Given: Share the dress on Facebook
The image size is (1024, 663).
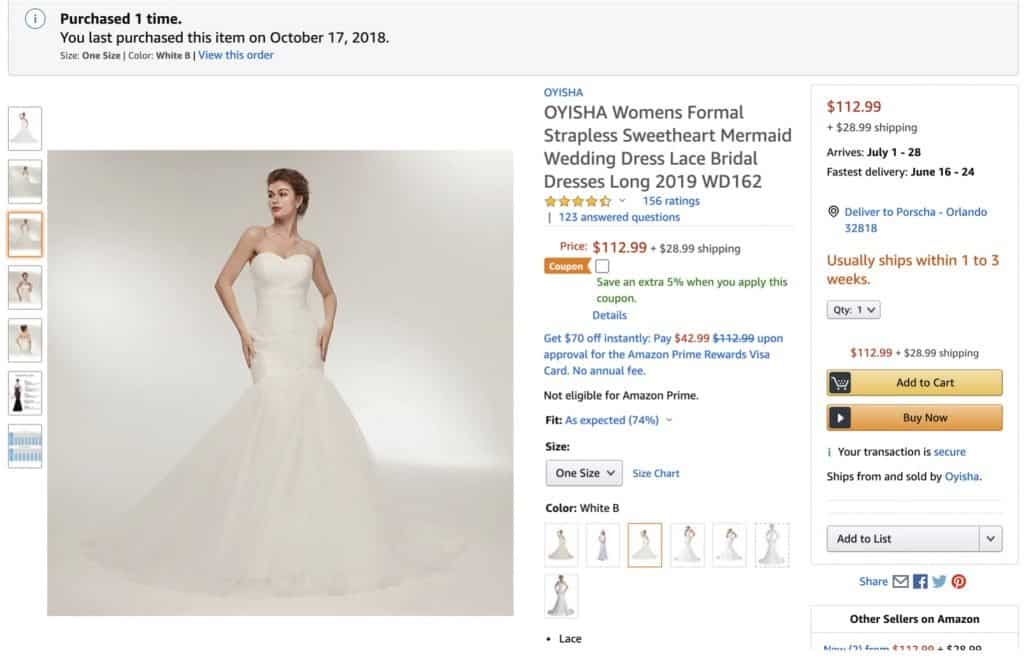Looking at the screenshot, I should (920, 581).
